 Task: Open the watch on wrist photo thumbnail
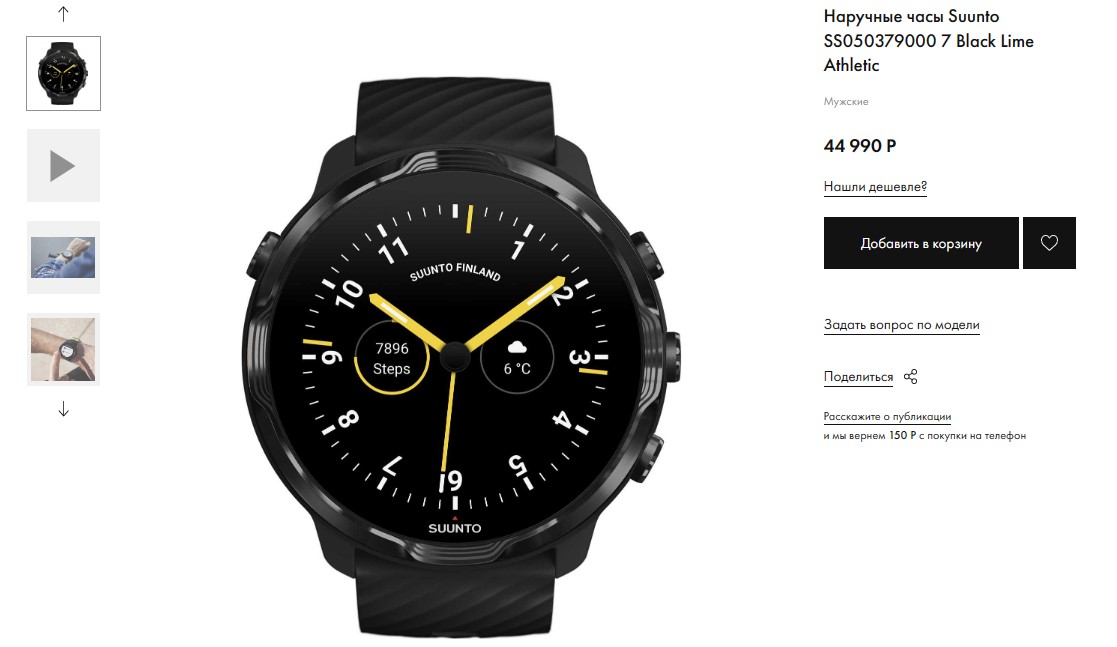(63, 257)
